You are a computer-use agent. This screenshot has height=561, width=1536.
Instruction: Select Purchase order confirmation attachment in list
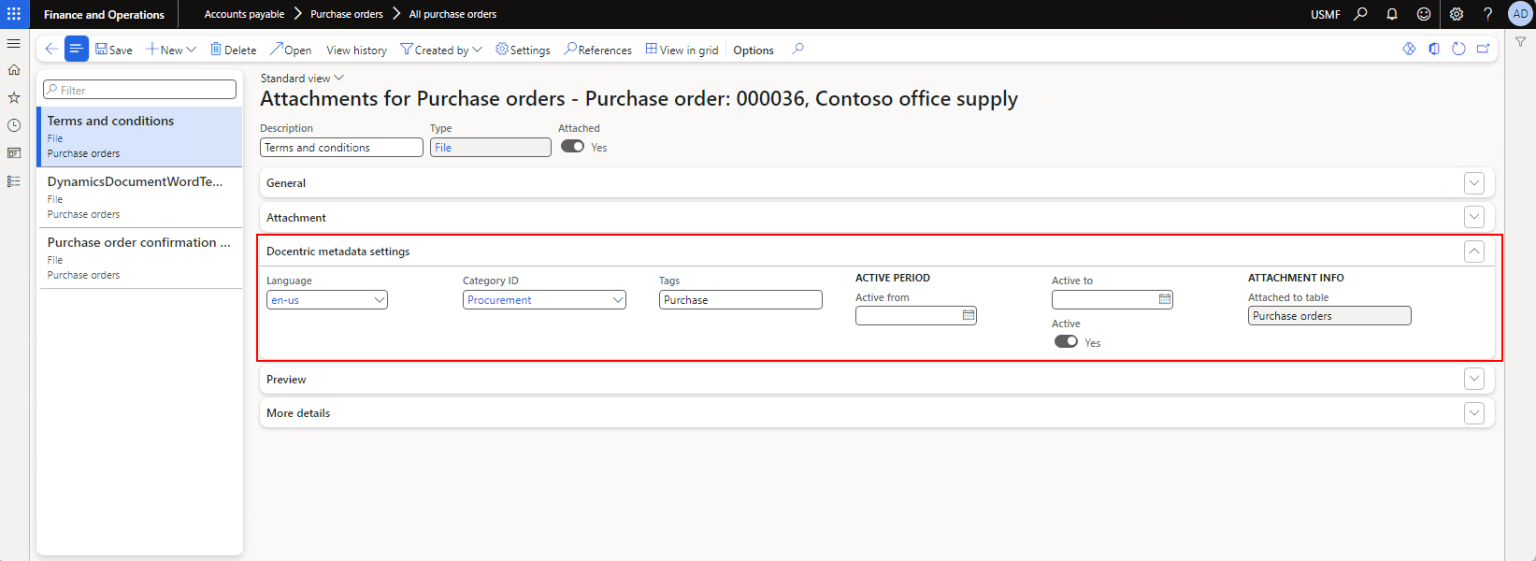(x=139, y=258)
